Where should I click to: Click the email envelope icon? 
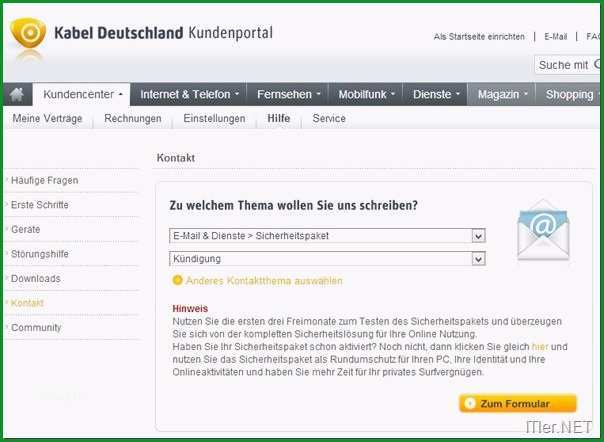pyautogui.click(x=543, y=230)
